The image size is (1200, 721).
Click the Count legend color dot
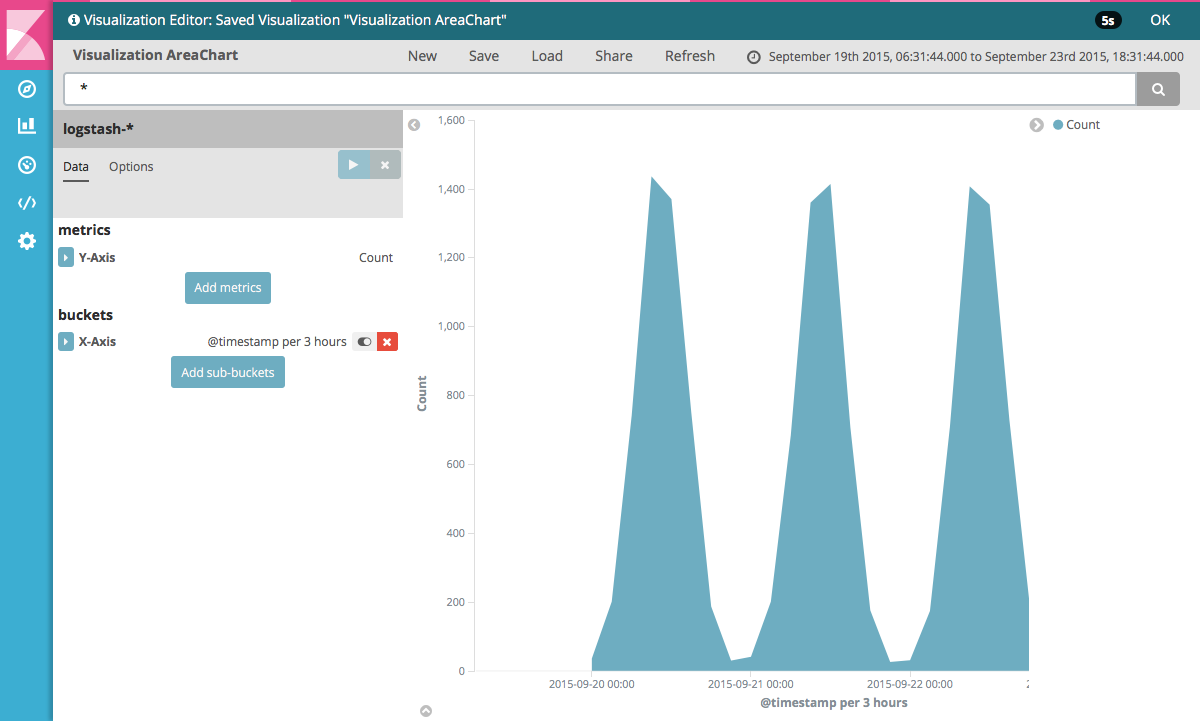coord(1058,125)
